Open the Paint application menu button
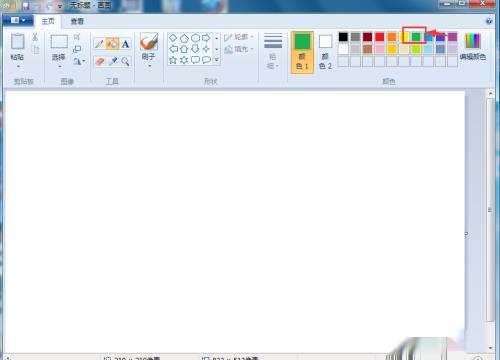Screen dimensions: 500x360 point(18,21)
